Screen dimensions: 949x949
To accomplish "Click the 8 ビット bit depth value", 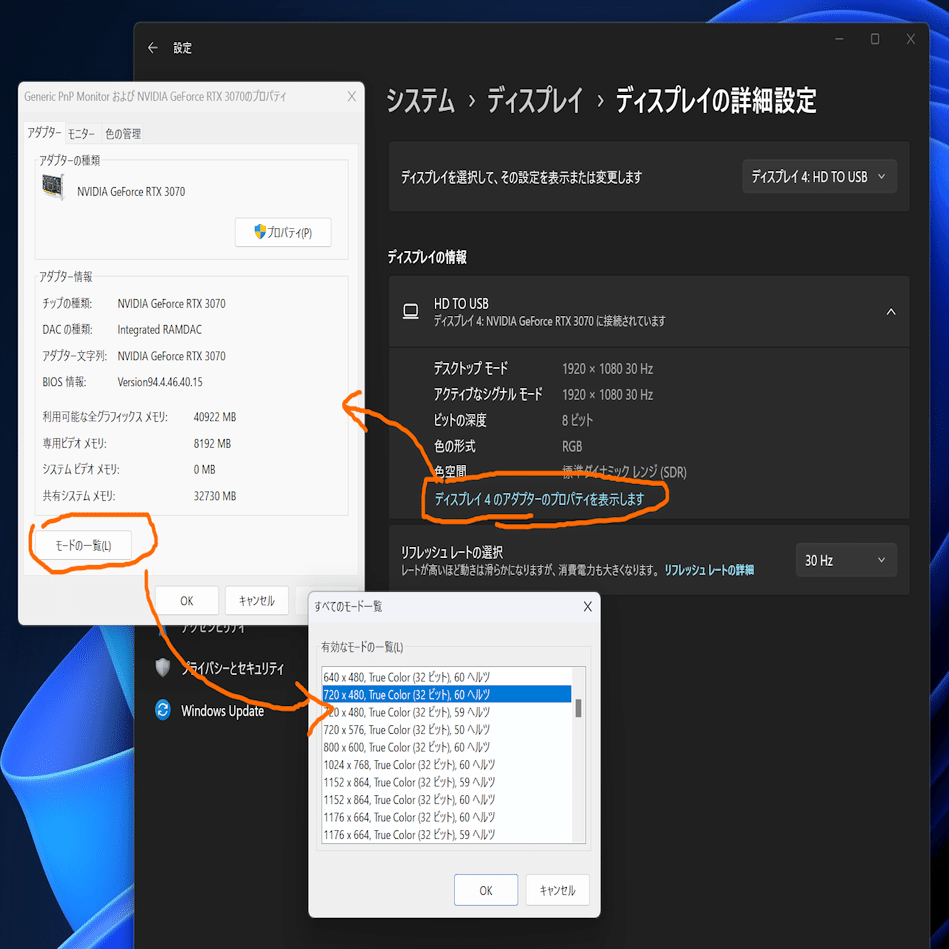I will click(577, 420).
